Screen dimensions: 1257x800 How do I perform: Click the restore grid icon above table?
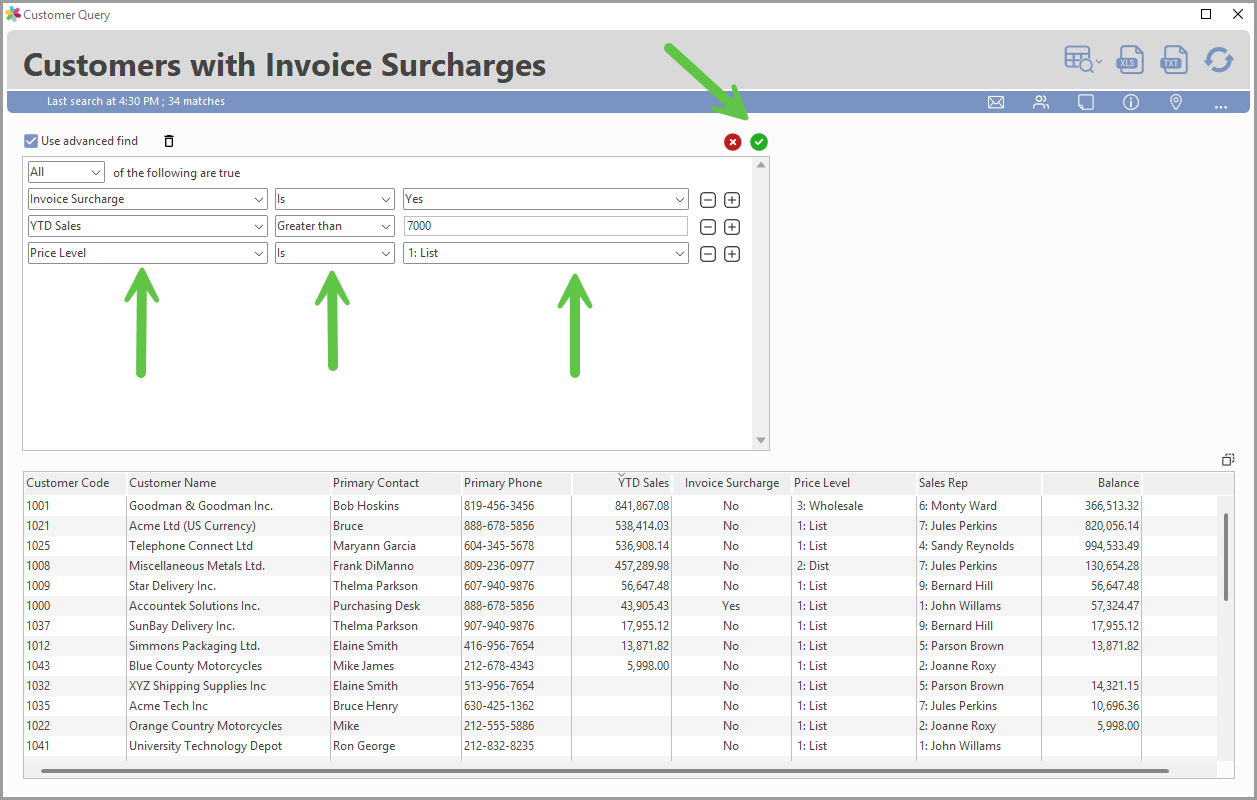1228,460
